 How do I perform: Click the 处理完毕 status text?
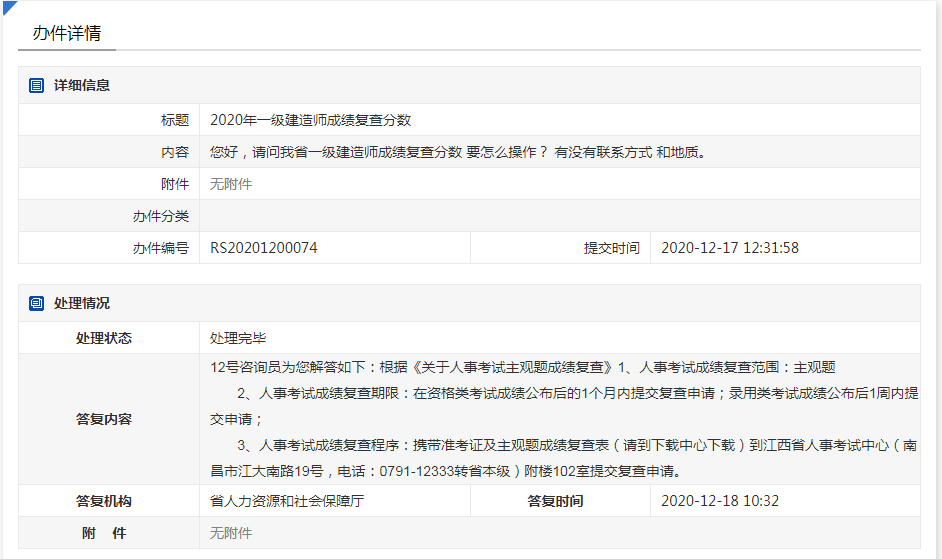(x=238, y=338)
